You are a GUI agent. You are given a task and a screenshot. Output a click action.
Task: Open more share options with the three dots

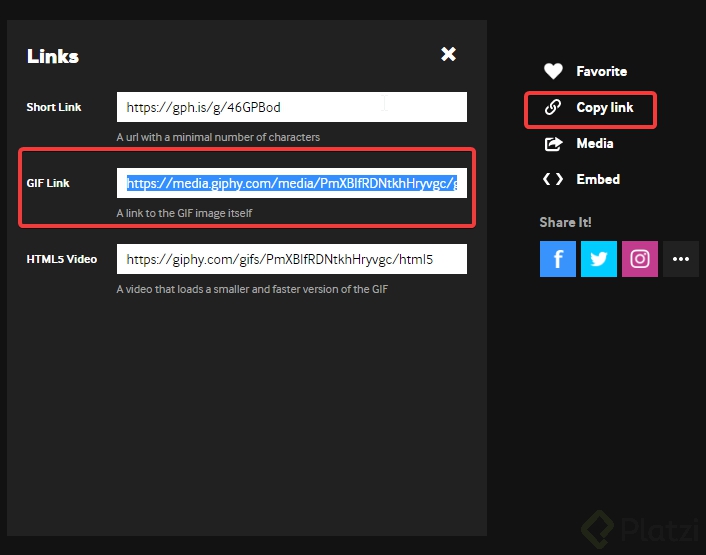(681, 259)
